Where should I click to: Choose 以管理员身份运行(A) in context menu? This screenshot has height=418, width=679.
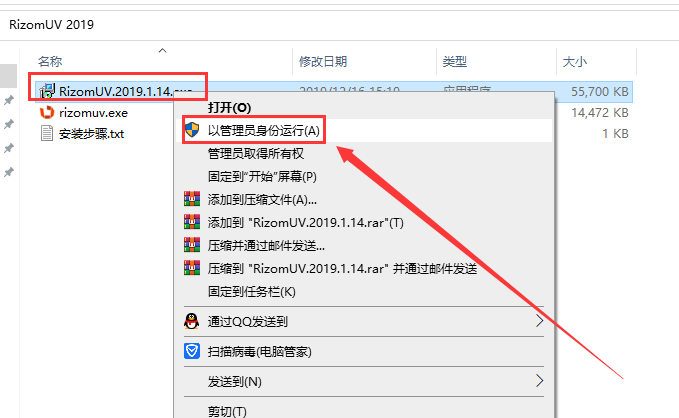(264, 130)
